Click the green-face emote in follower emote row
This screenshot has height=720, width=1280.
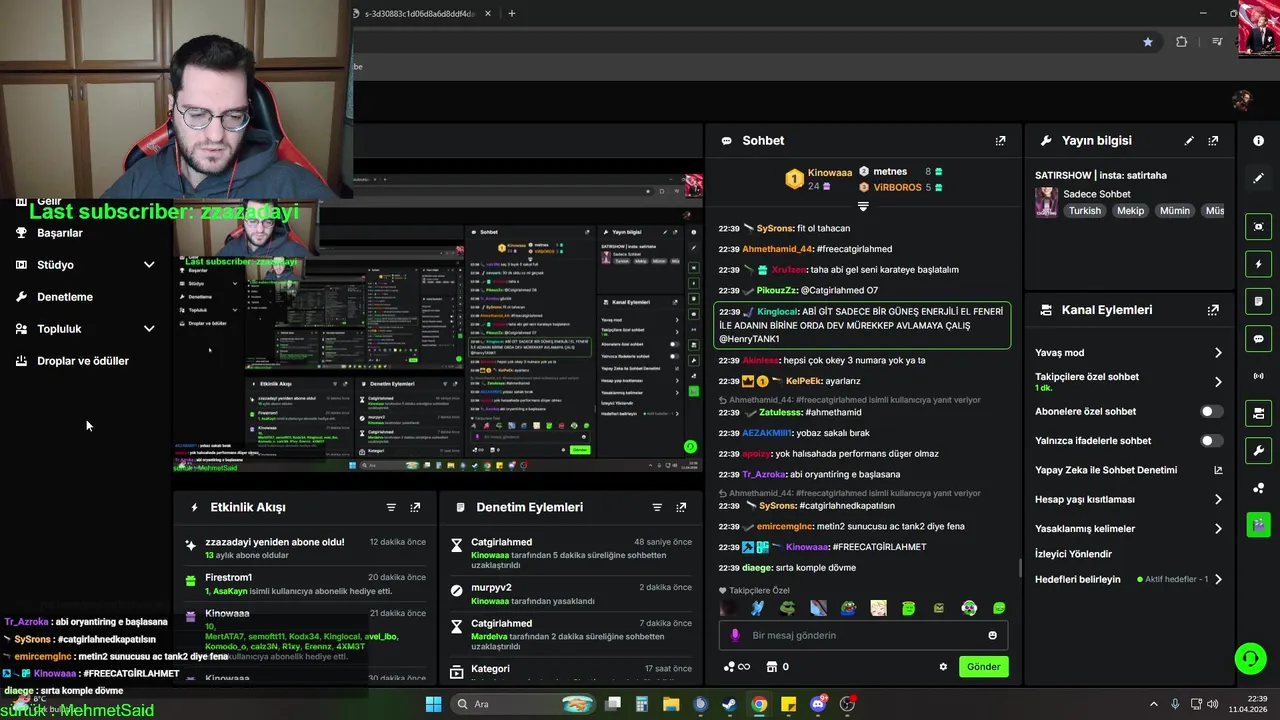pos(908,608)
